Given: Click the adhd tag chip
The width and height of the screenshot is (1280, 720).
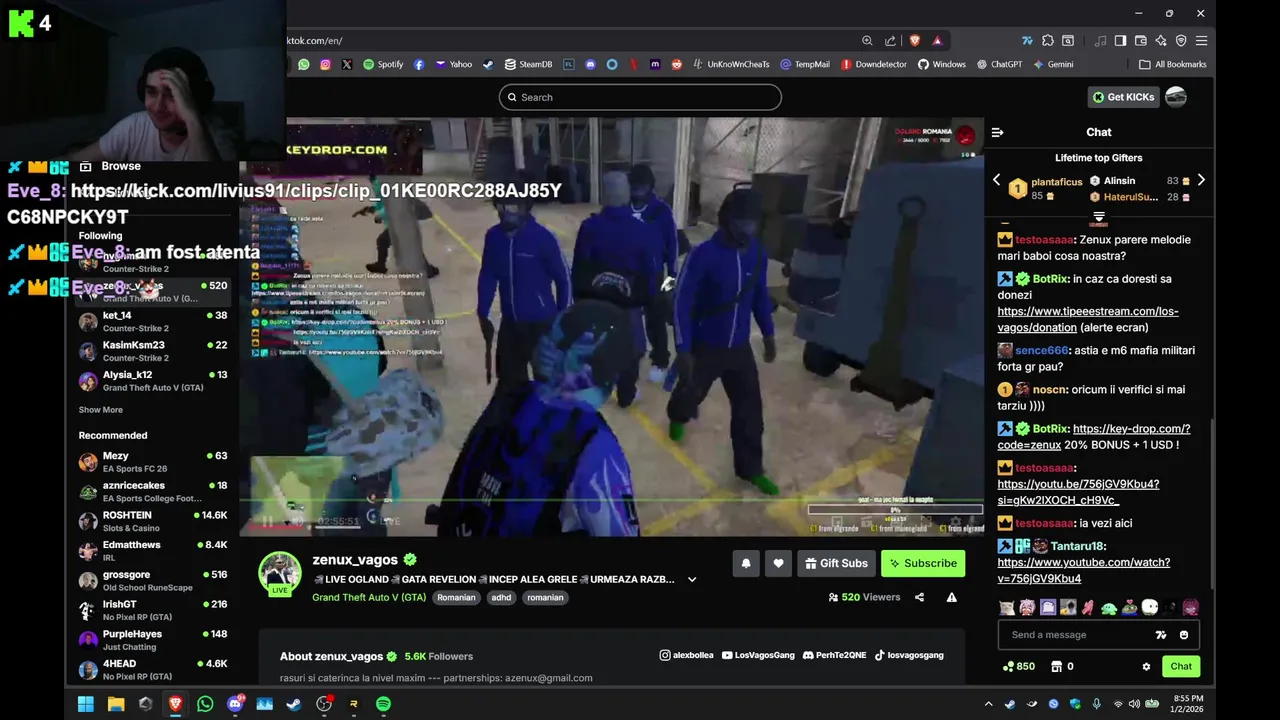Looking at the screenshot, I should pyautogui.click(x=501, y=597).
